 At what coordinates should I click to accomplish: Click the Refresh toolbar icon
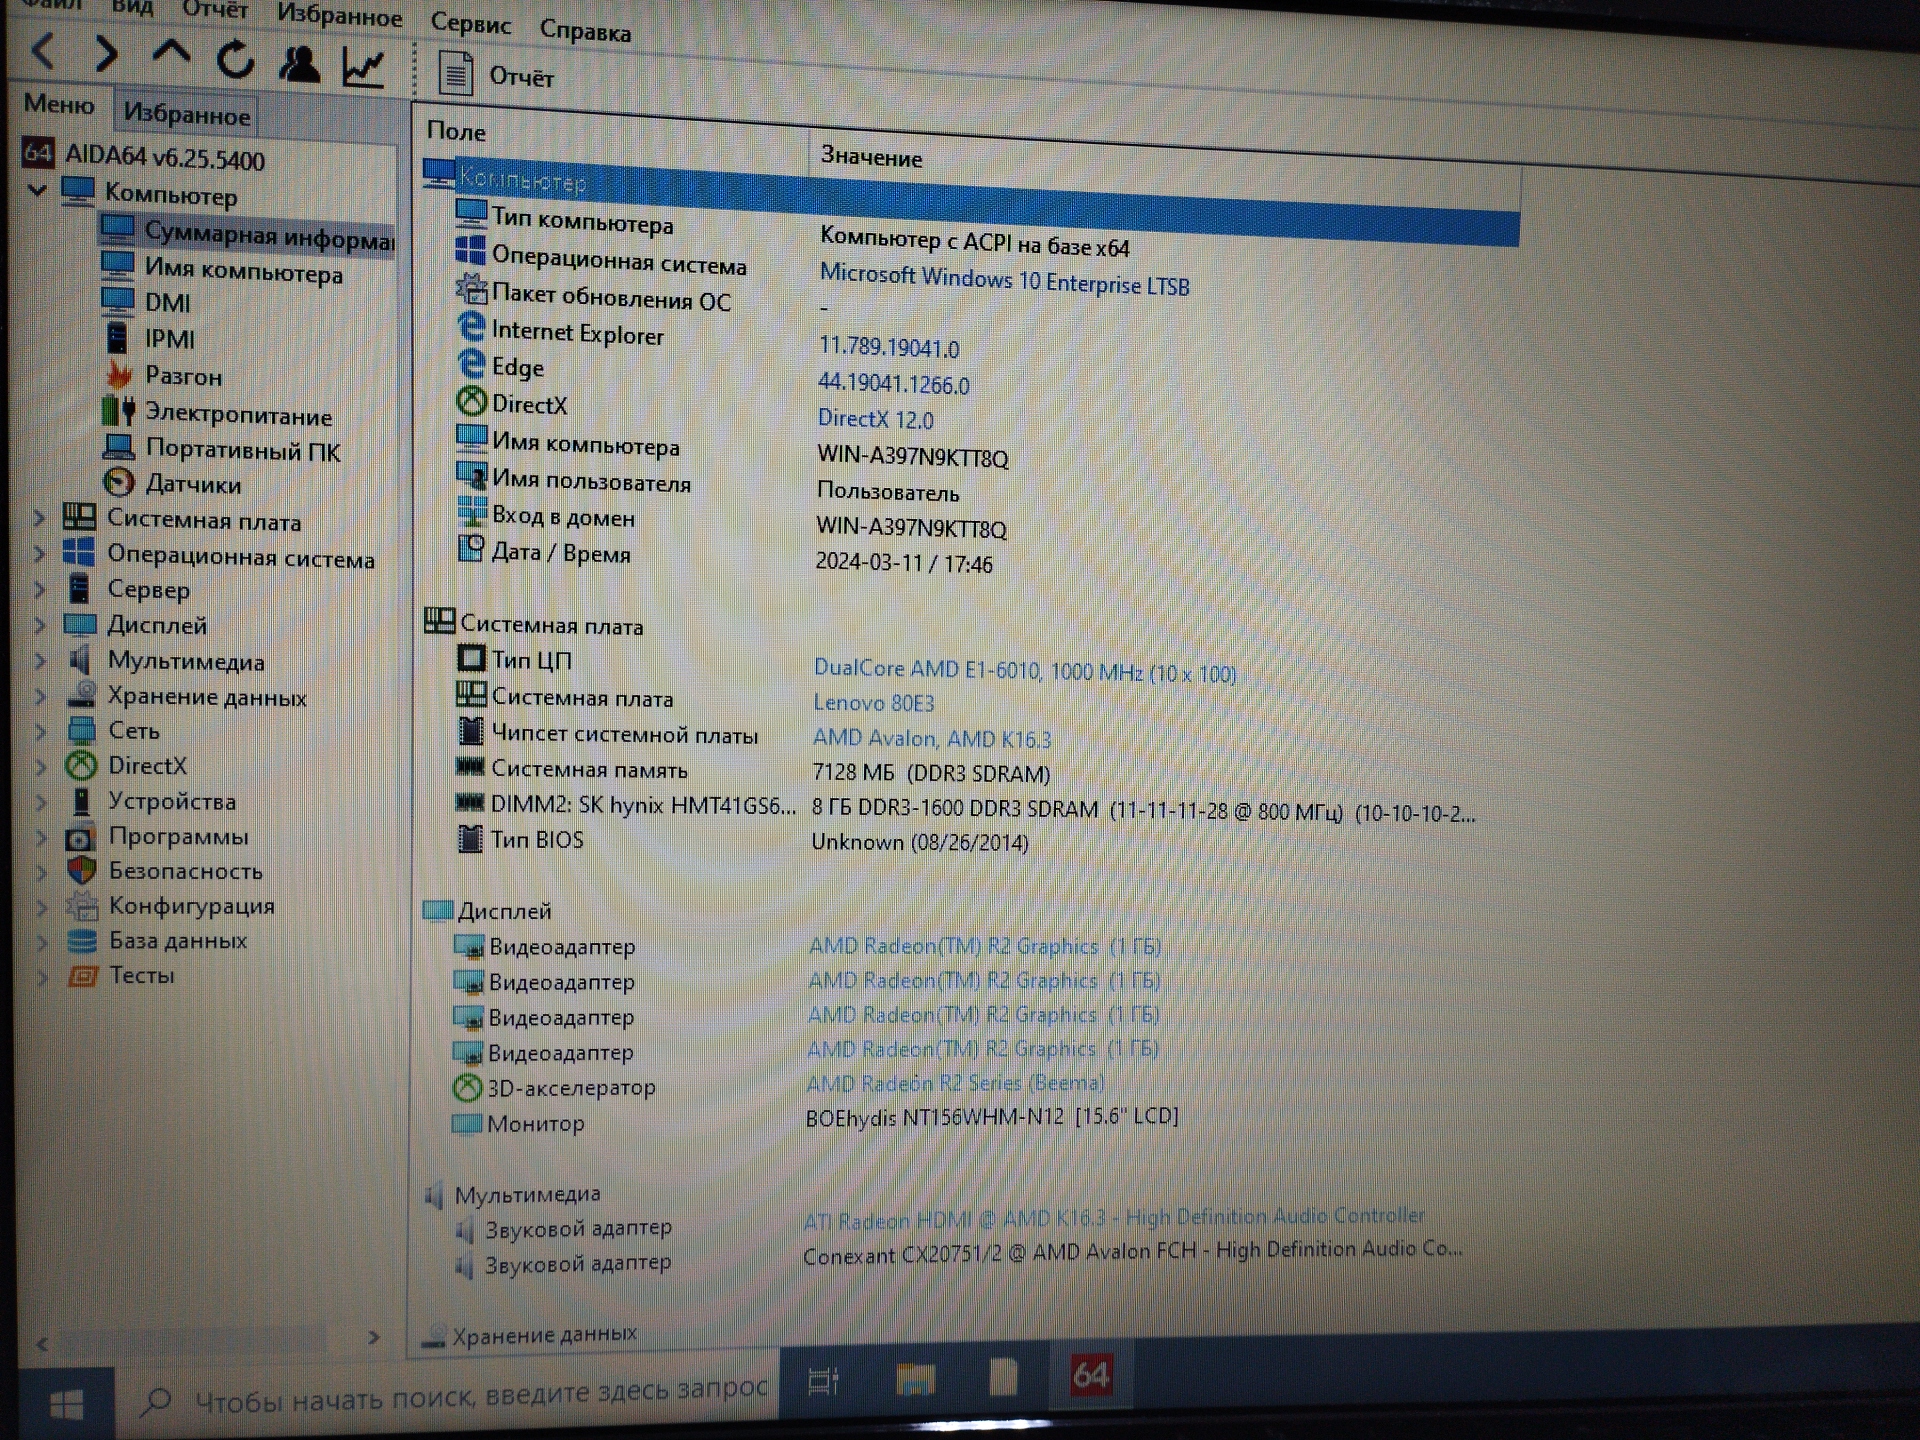tap(236, 60)
